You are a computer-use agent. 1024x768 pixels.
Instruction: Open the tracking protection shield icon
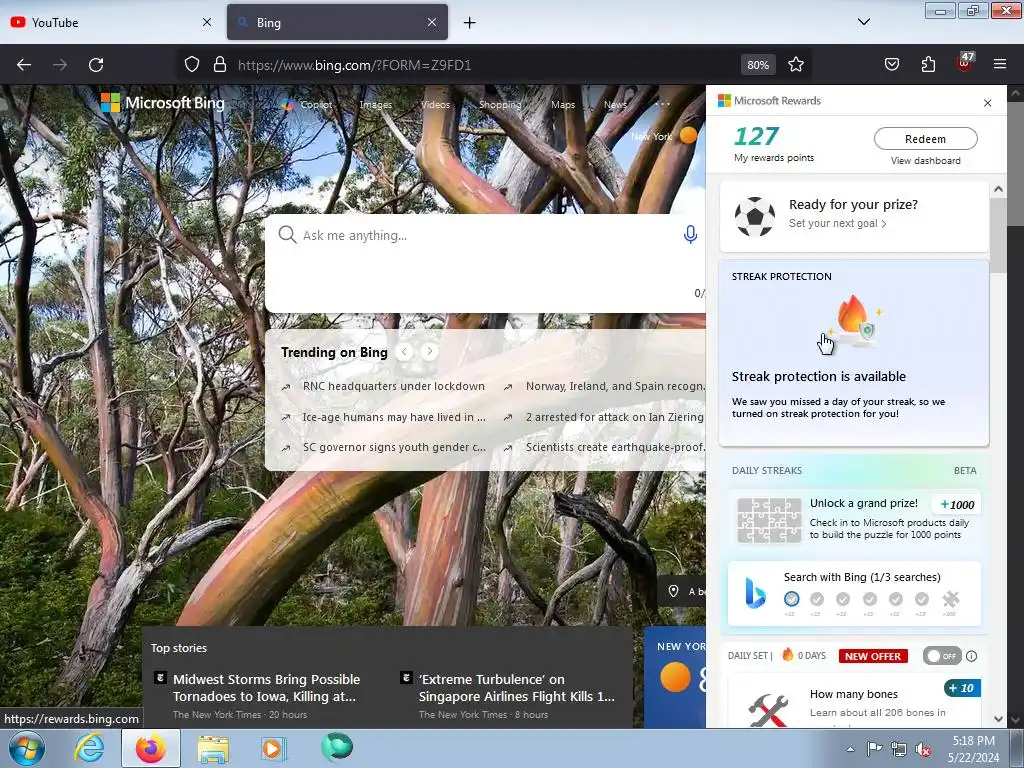191,64
